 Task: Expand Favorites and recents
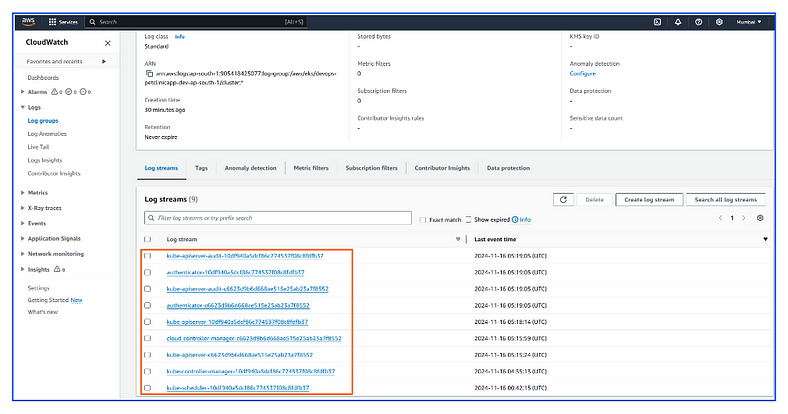(104, 61)
